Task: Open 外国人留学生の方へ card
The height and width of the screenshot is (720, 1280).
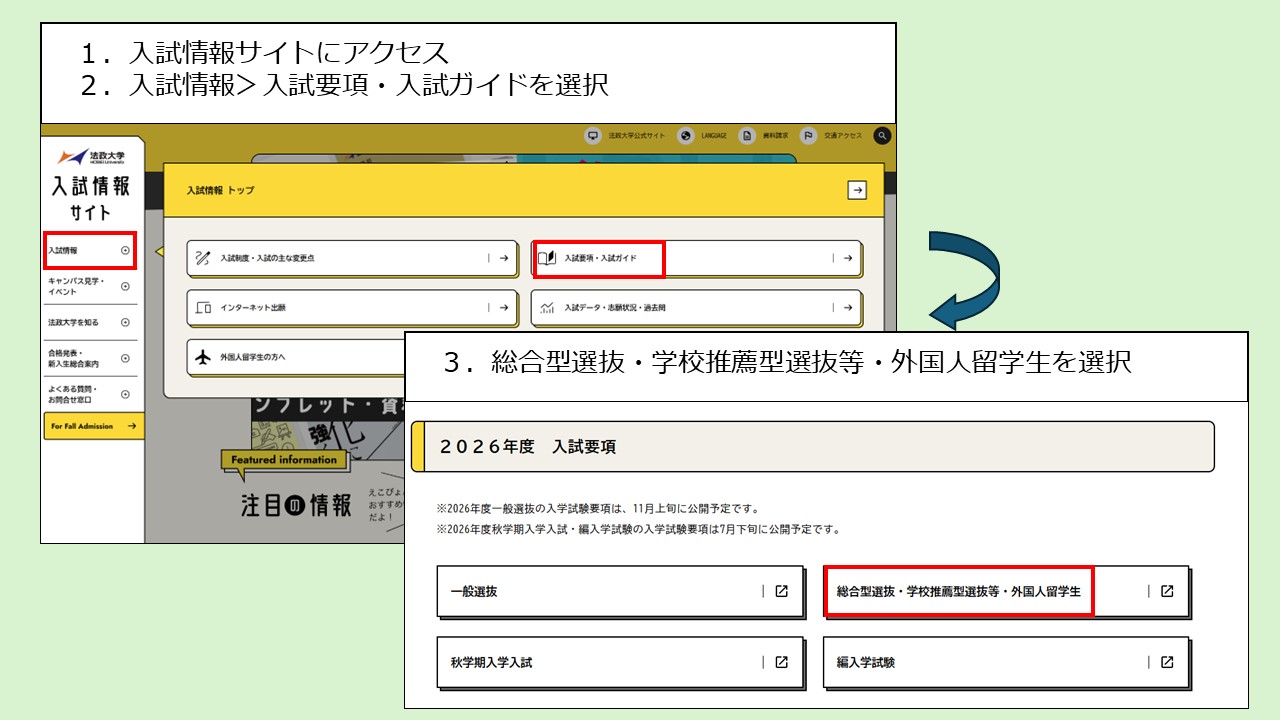Action: pos(295,357)
